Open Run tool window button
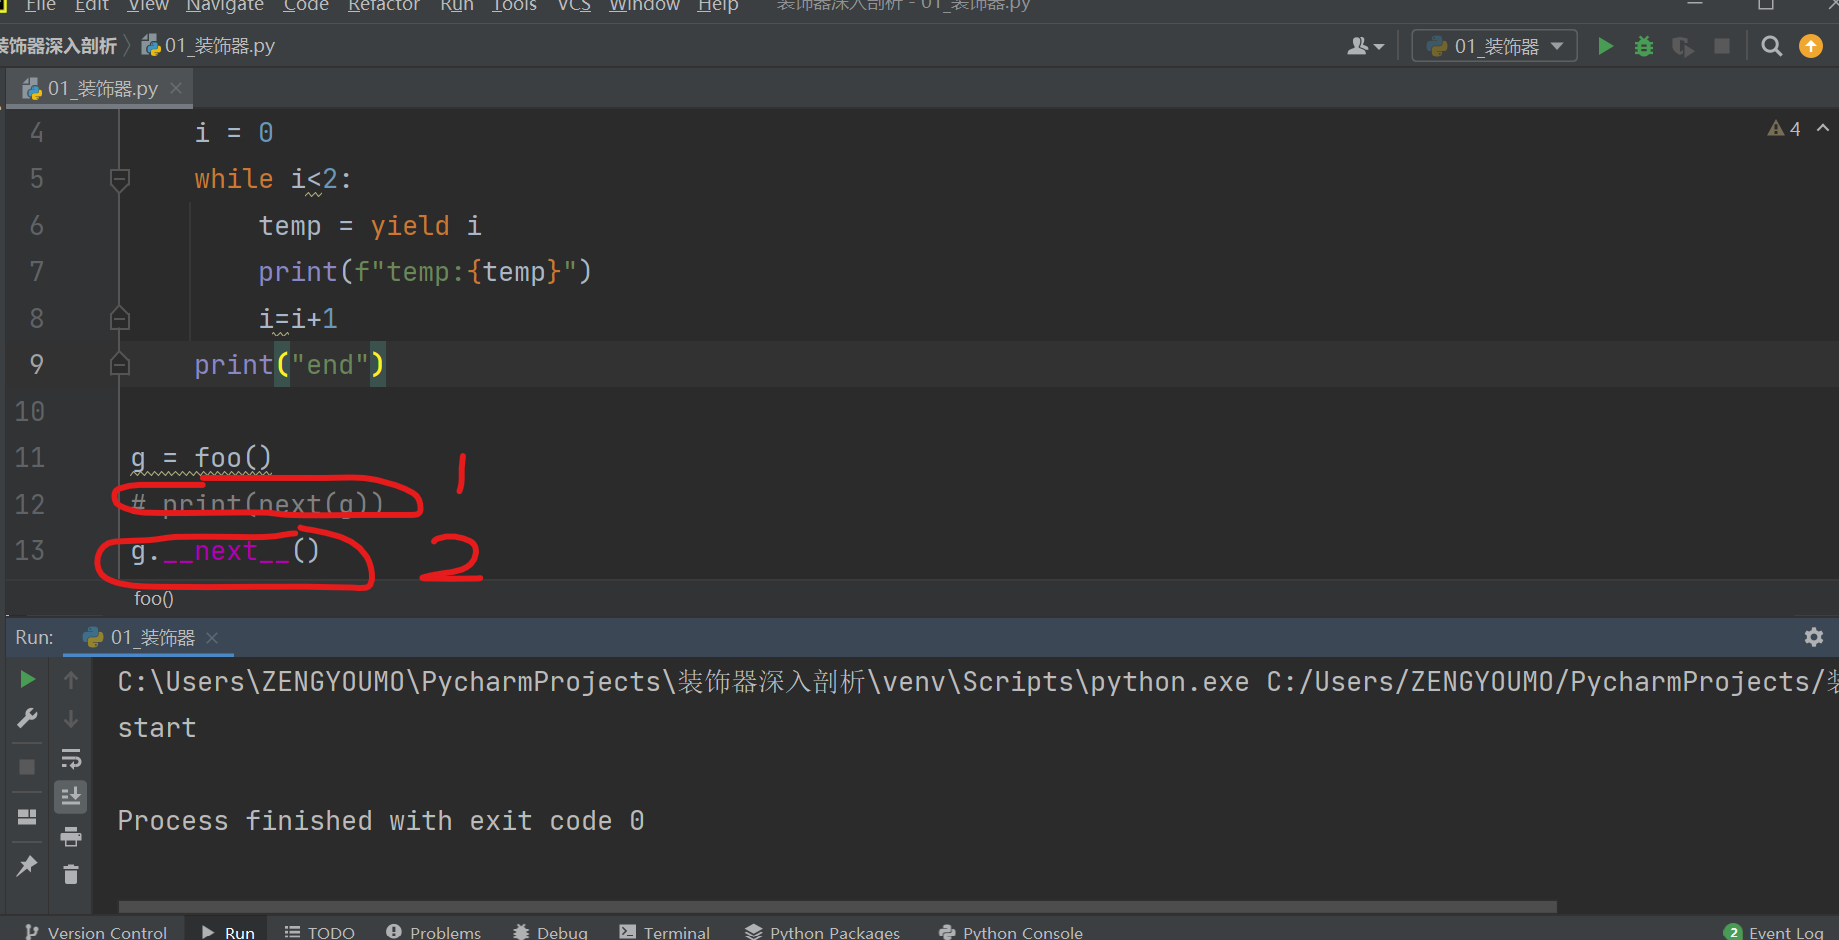Image resolution: width=1839 pixels, height=940 pixels. tap(228, 932)
